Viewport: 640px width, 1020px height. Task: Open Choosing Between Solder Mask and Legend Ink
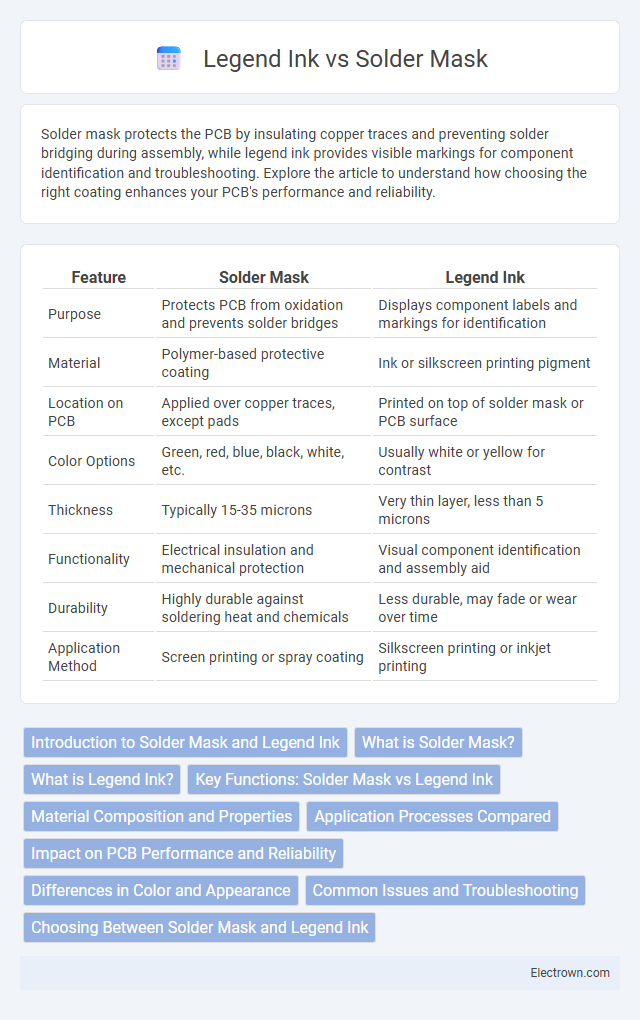click(200, 928)
